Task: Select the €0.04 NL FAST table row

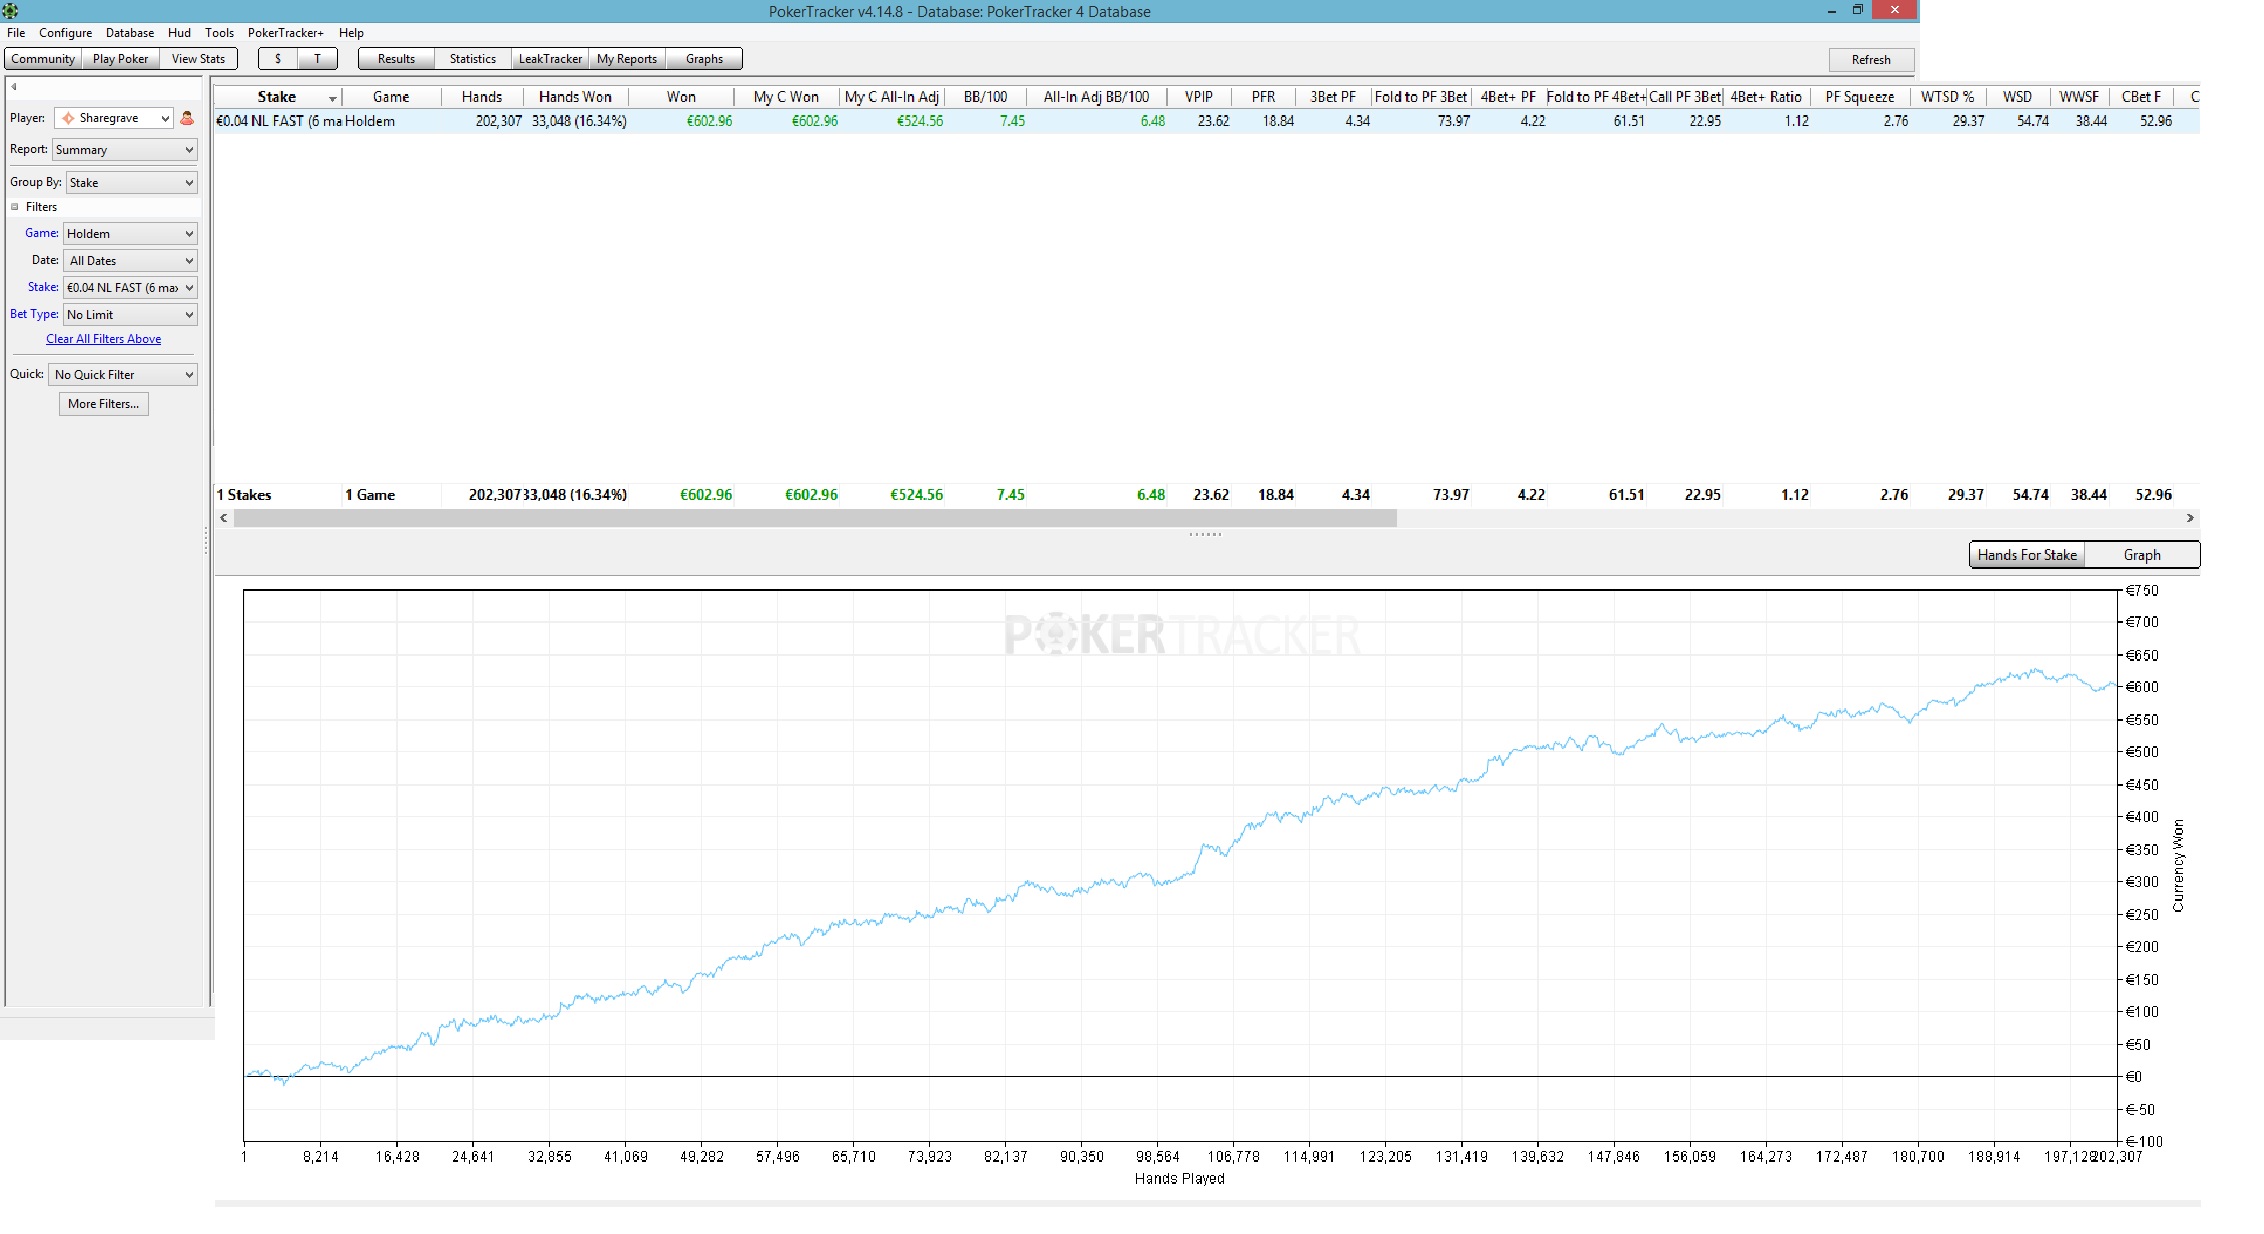Action: click(1206, 121)
